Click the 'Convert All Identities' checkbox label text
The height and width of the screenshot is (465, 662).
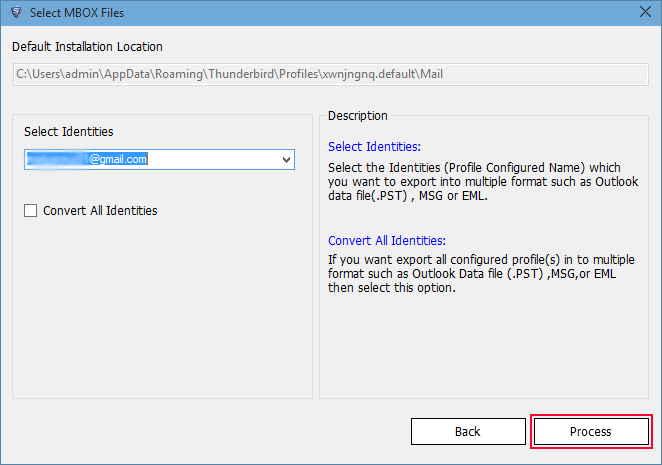[100, 210]
